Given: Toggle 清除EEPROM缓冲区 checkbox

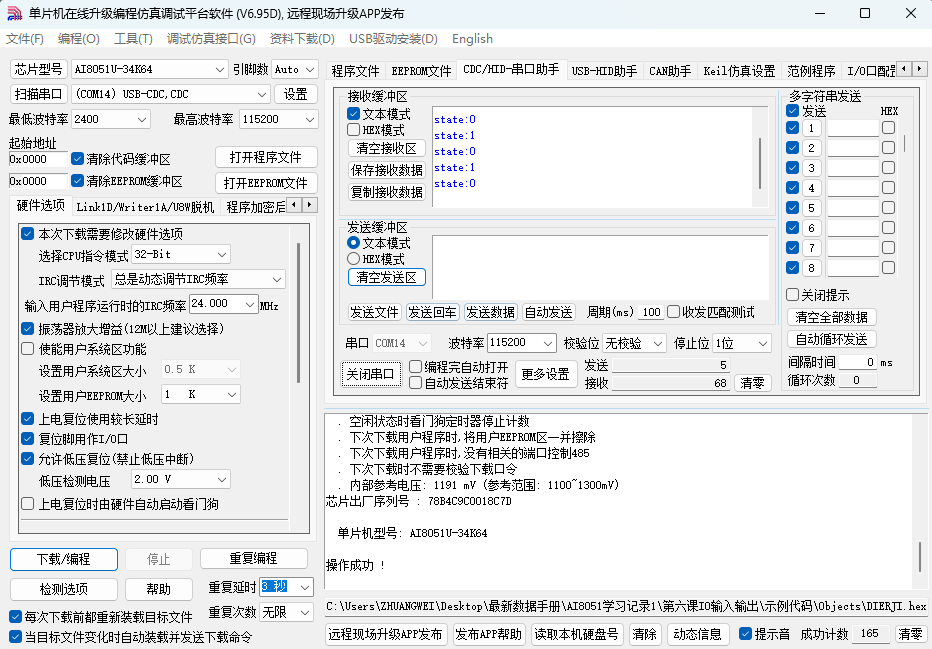Looking at the screenshot, I should (x=77, y=180).
